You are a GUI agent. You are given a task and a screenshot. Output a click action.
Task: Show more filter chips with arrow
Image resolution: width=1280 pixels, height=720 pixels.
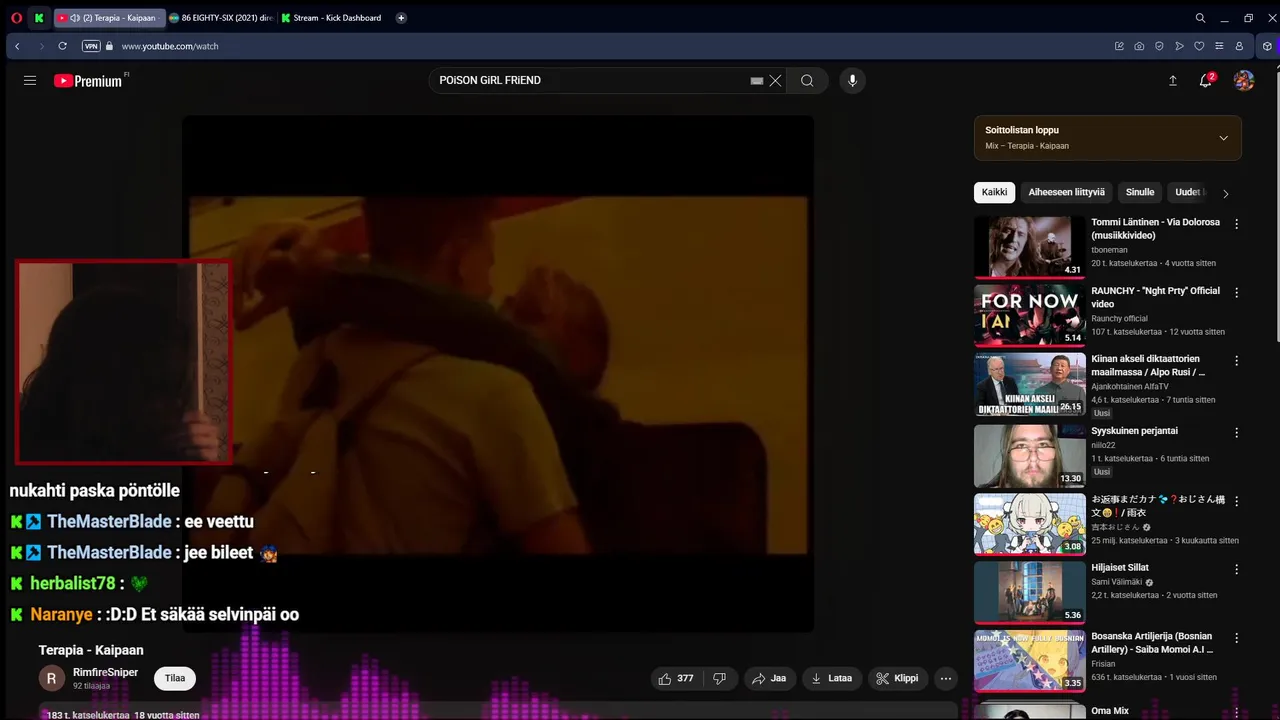(x=1226, y=193)
